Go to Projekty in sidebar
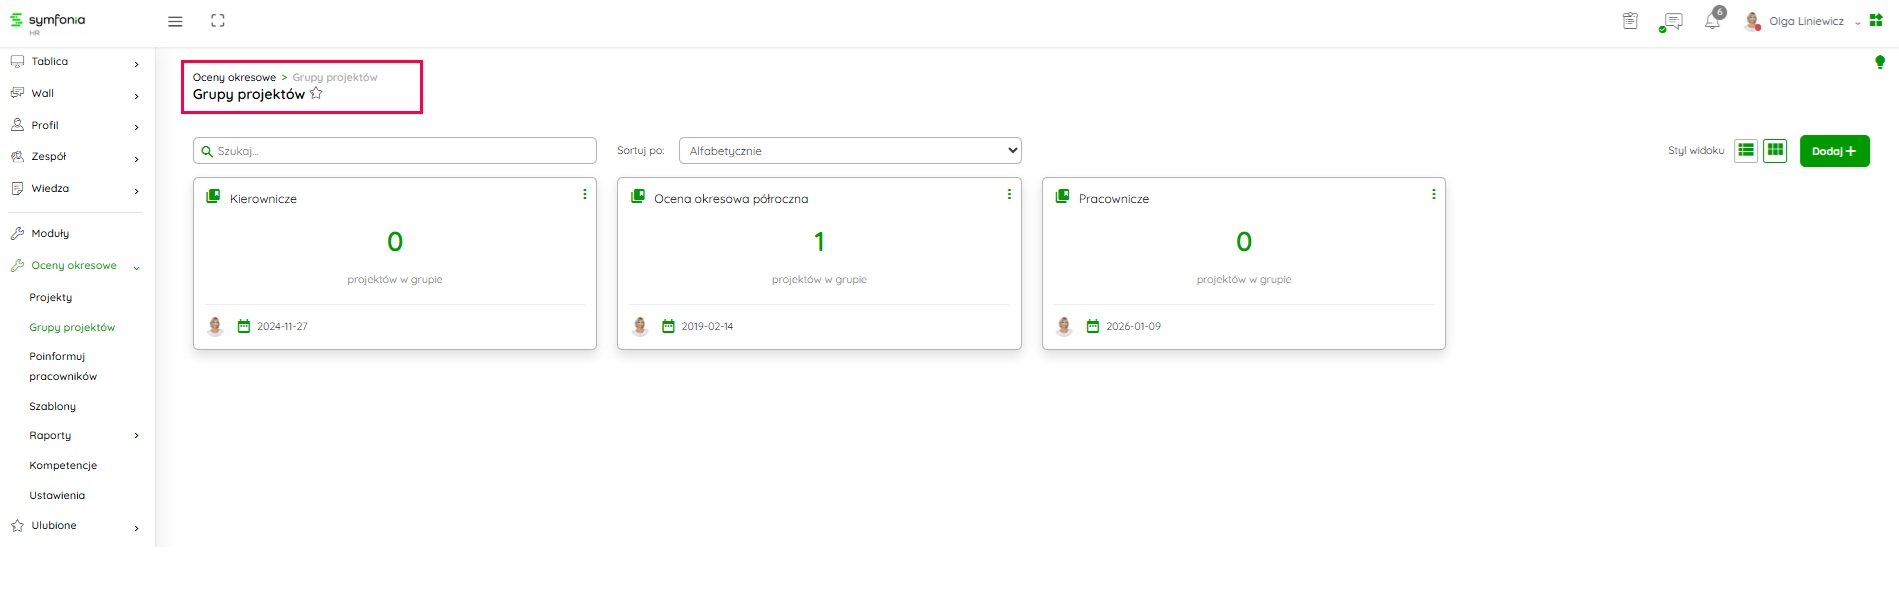Screen dimensions: 1899x614 click(x=51, y=298)
